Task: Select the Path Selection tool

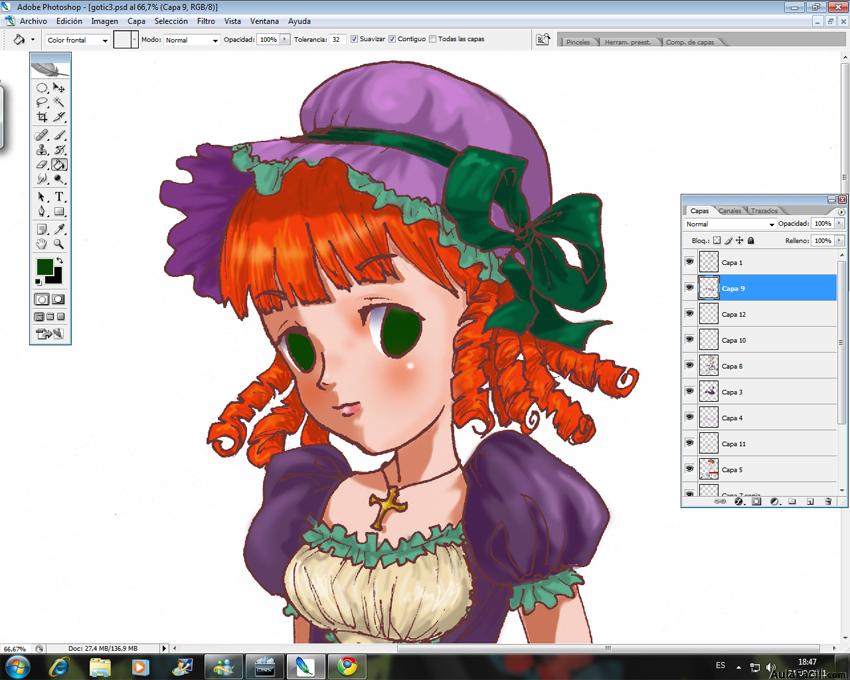Action: coord(42,197)
